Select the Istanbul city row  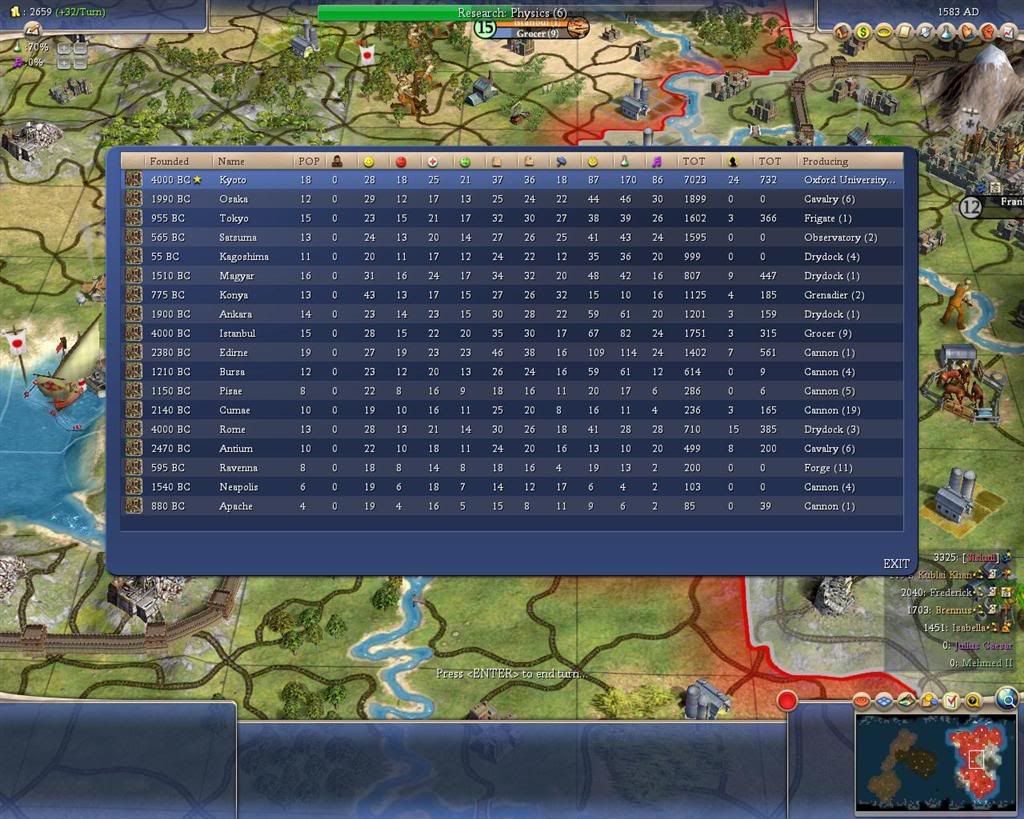[512, 333]
